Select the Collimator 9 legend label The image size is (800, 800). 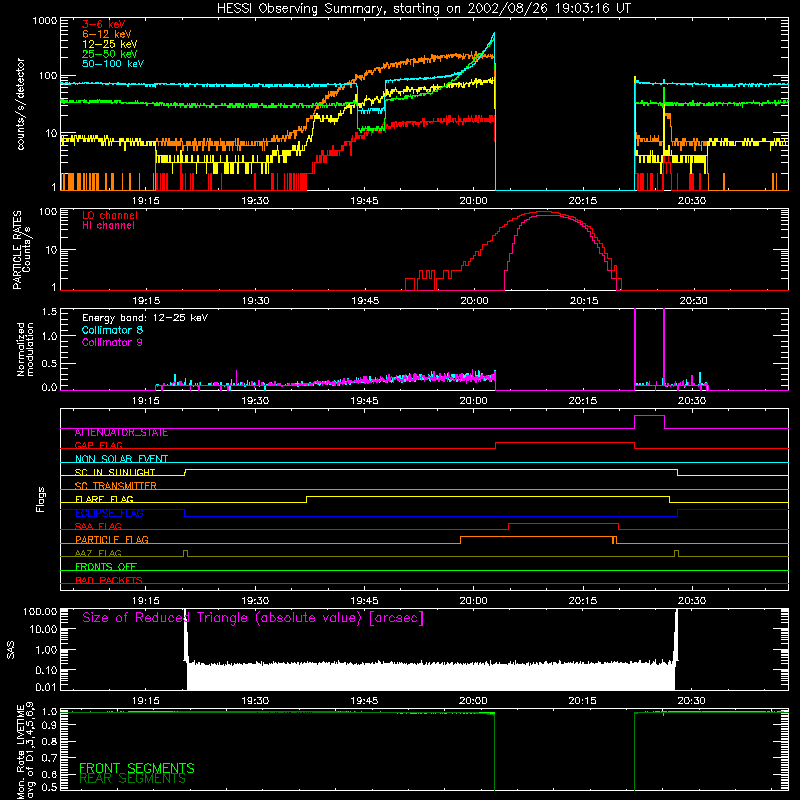tap(112, 342)
